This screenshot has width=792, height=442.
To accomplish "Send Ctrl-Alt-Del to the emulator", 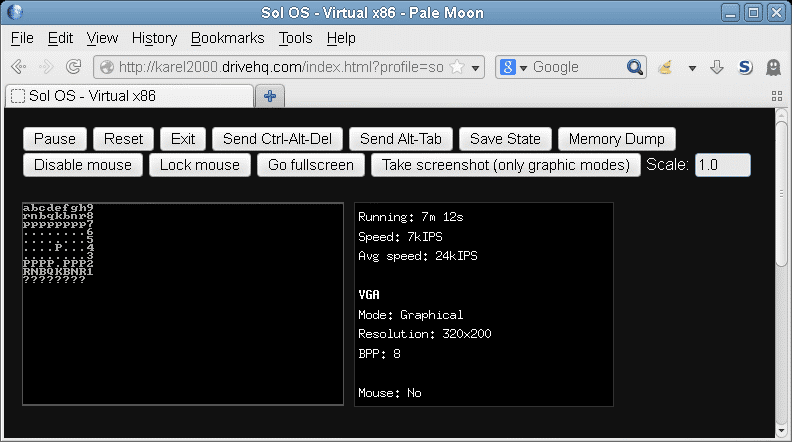I will pyautogui.click(x=277, y=139).
